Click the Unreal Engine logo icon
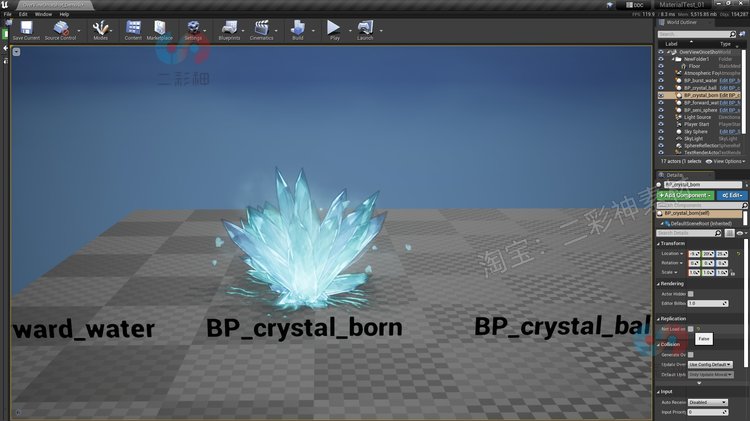 (x=5, y=5)
